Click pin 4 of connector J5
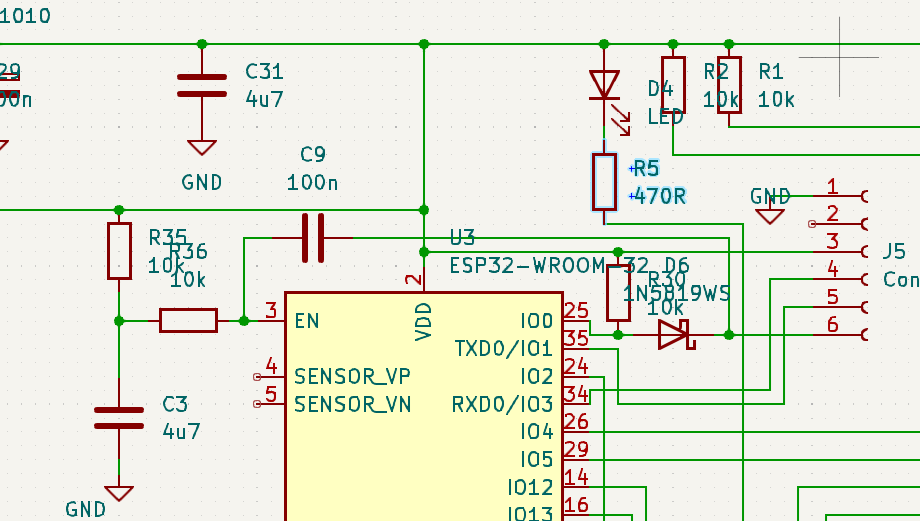Image resolution: width=920 pixels, height=521 pixels. pos(832,269)
